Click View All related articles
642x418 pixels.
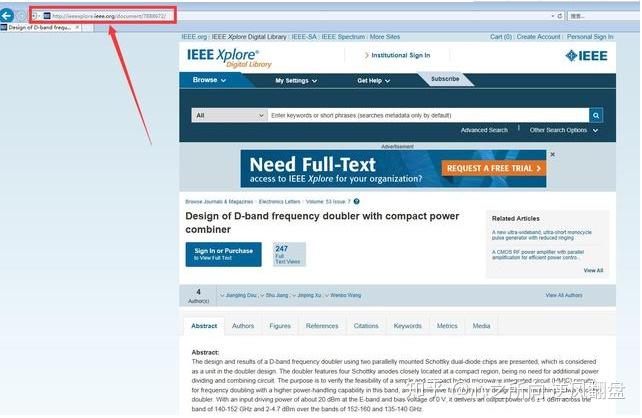coord(593,271)
